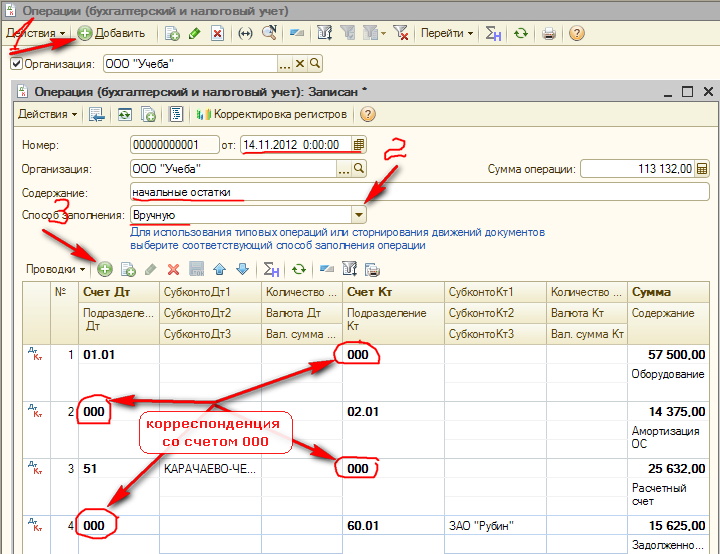The image size is (720, 554).
Task: Toggle the Организация filter checkbox
Action: [x=16, y=63]
